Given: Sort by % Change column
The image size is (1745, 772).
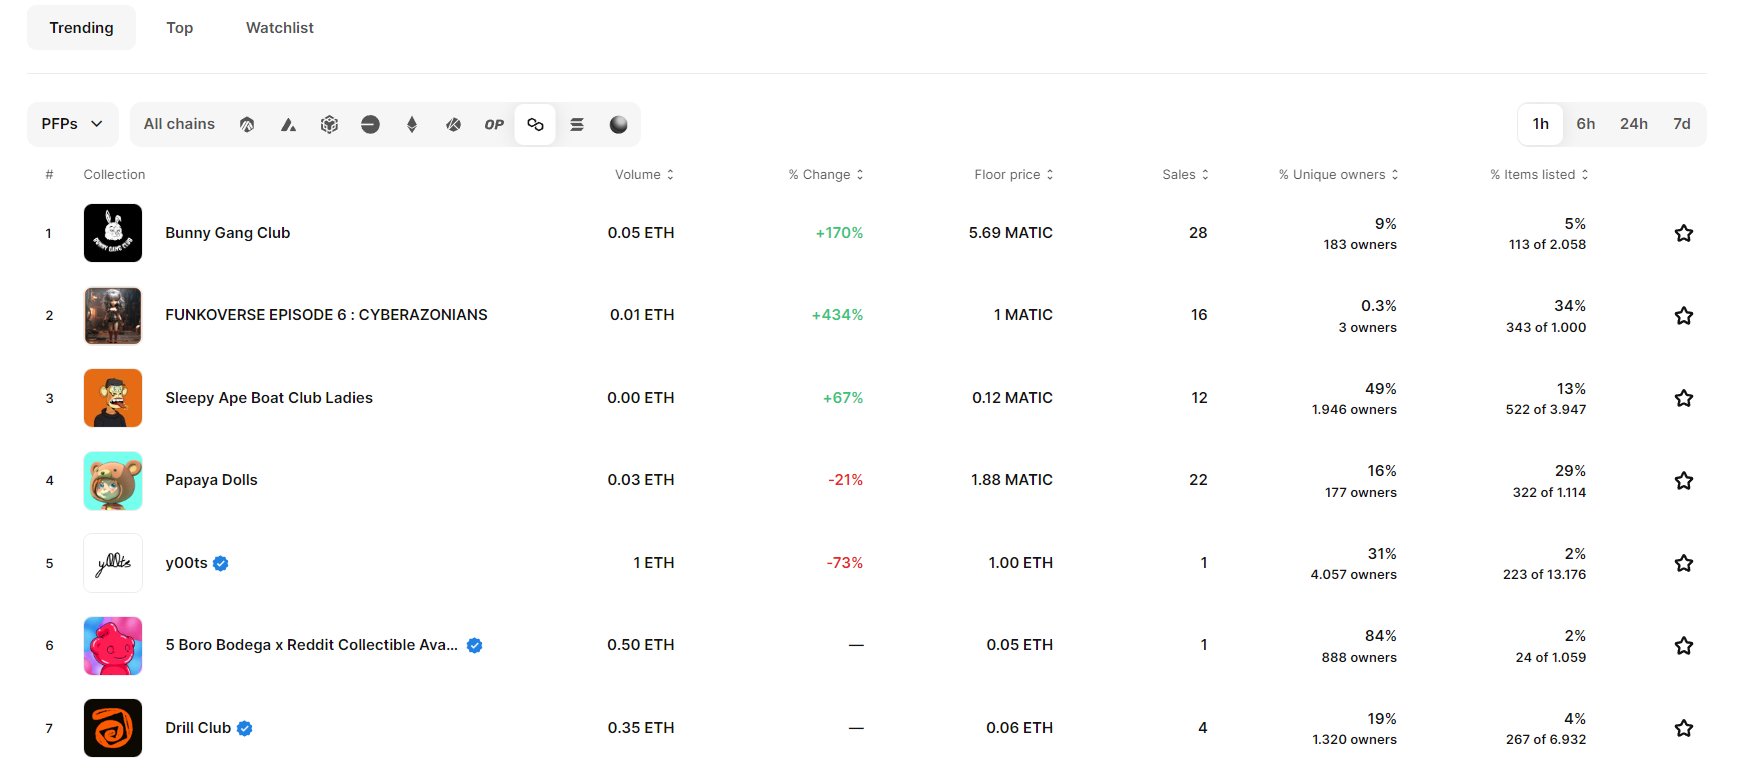Looking at the screenshot, I should (826, 174).
